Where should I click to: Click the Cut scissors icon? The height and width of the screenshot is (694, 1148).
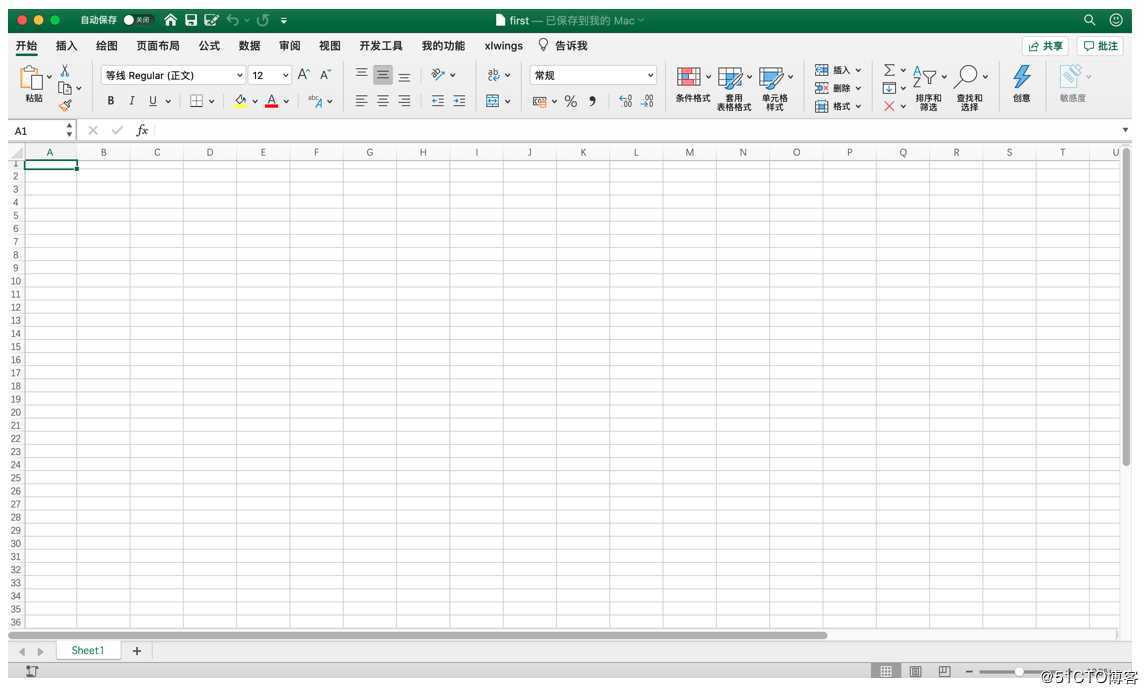[64, 70]
